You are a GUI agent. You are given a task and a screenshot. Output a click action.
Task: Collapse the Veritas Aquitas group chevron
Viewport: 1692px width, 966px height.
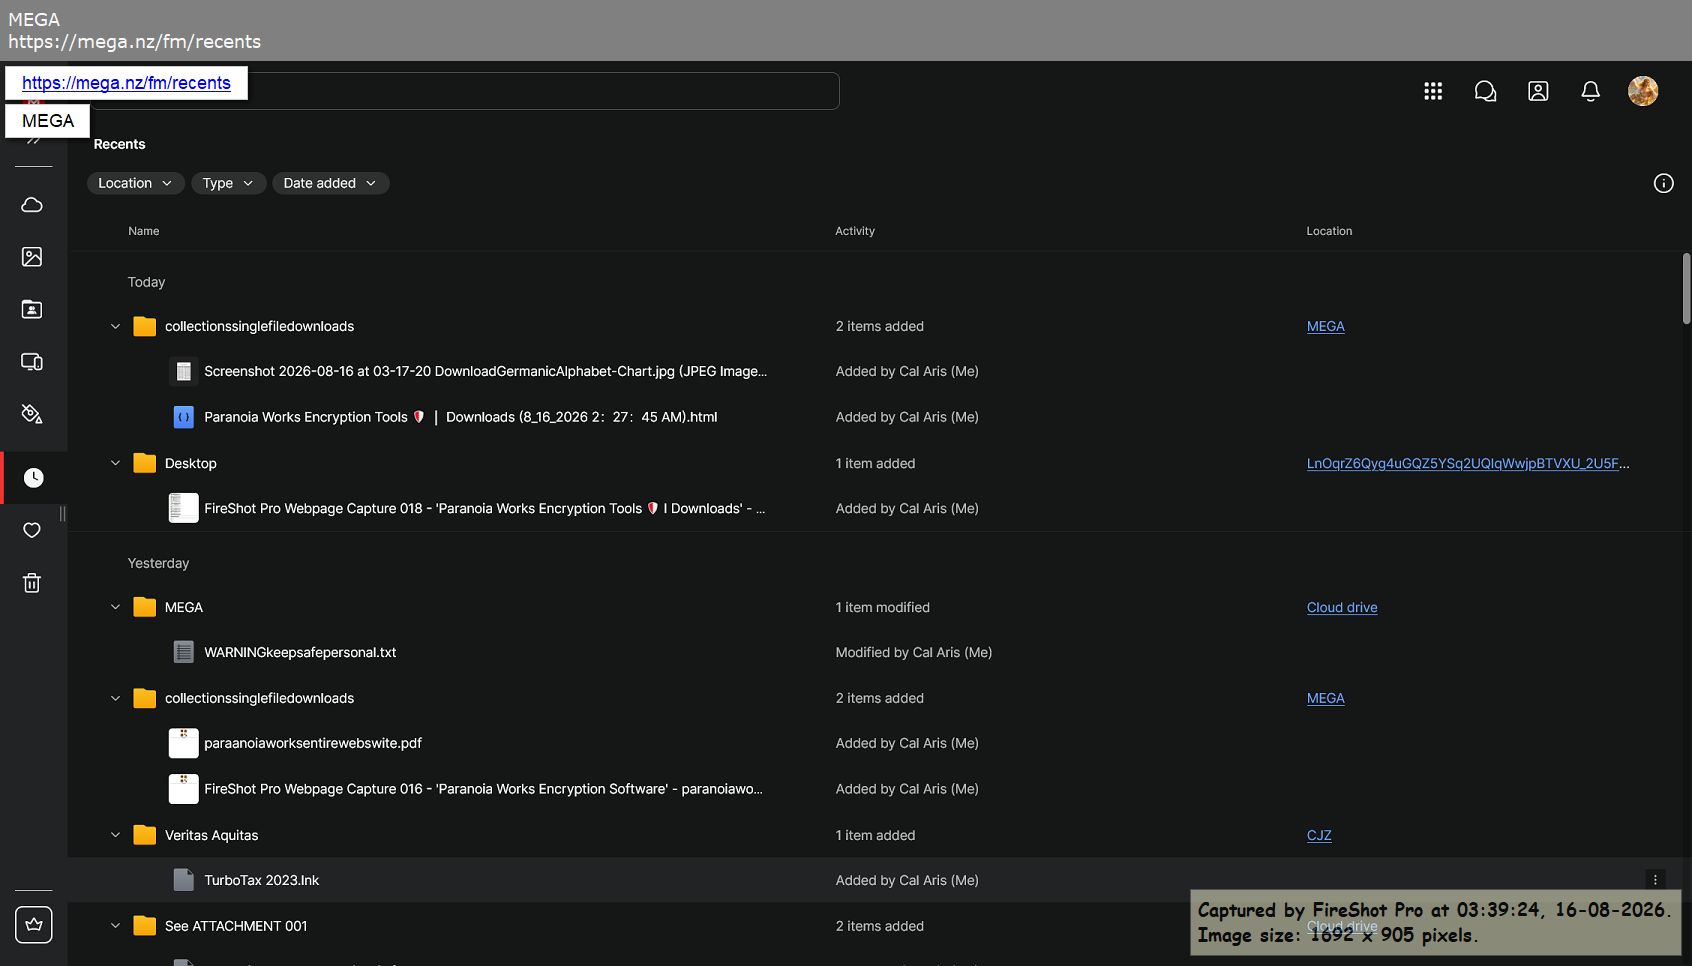[x=115, y=835]
